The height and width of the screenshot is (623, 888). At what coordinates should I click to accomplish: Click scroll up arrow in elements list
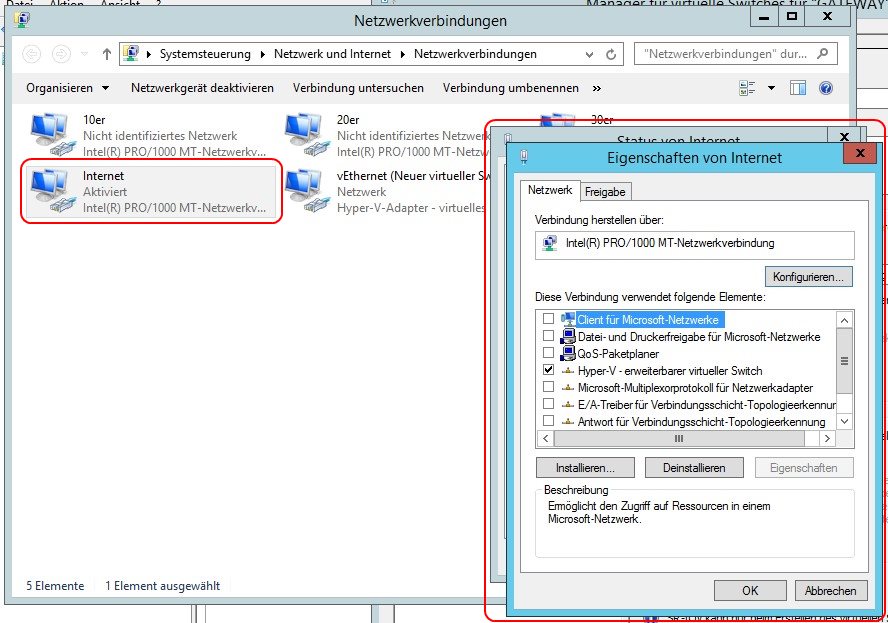pos(844,320)
